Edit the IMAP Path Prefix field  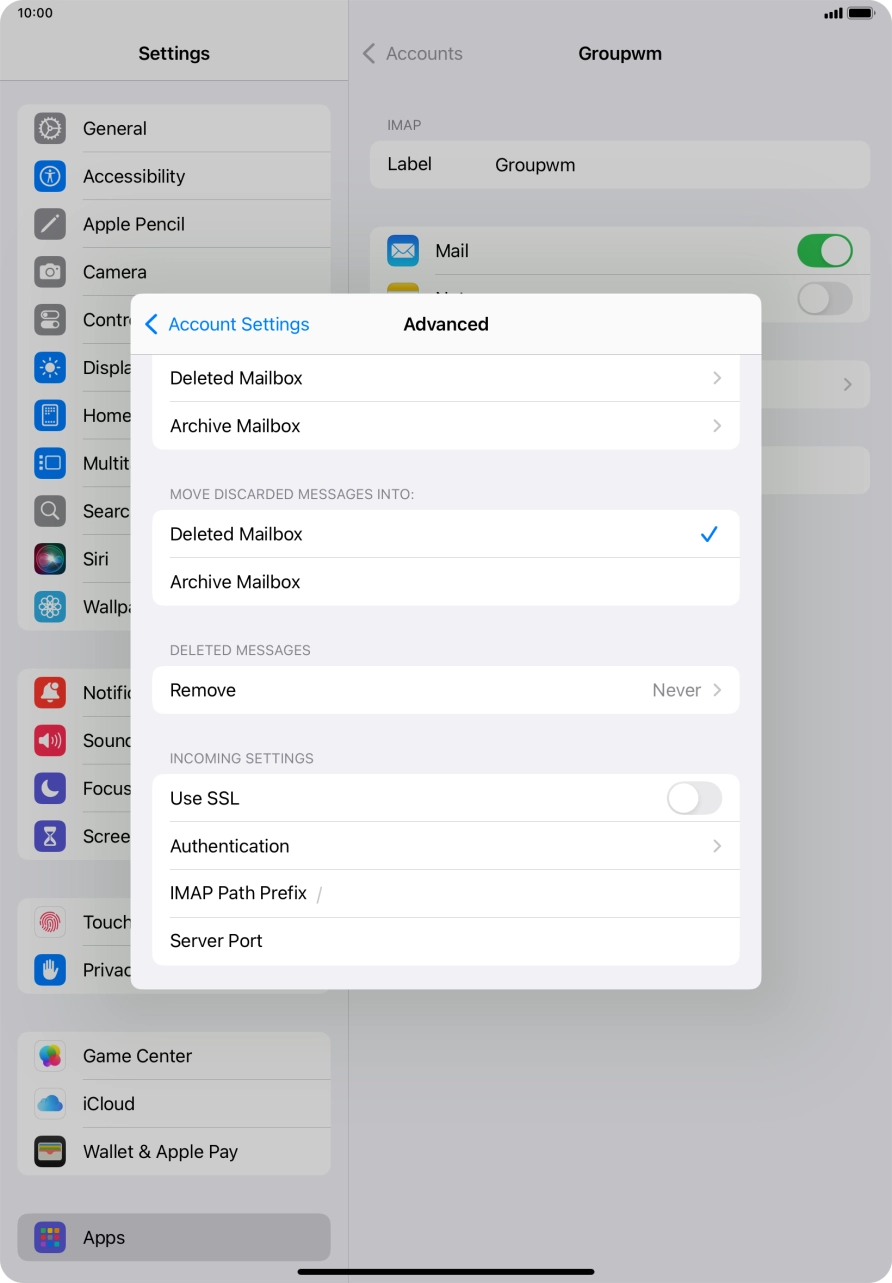pyautogui.click(x=446, y=893)
